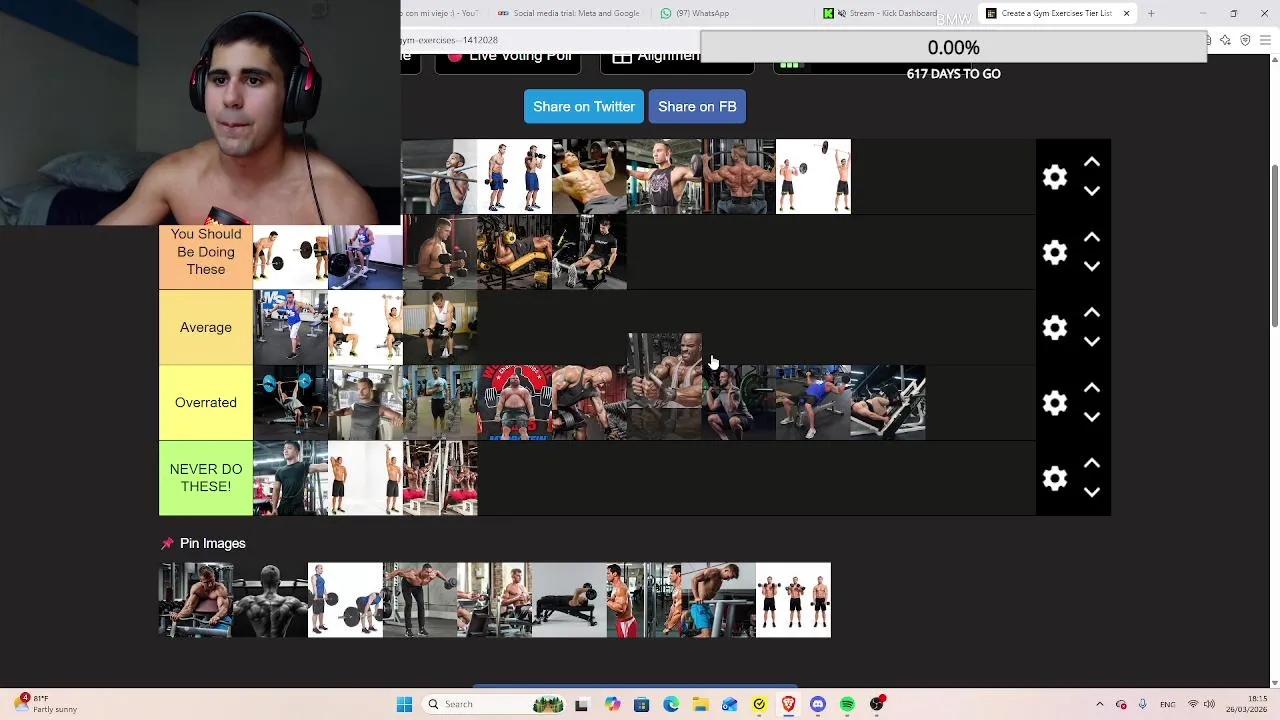Screen dimensions: 1280x720
Task: Open the Windows Start menu
Action: tap(404, 704)
